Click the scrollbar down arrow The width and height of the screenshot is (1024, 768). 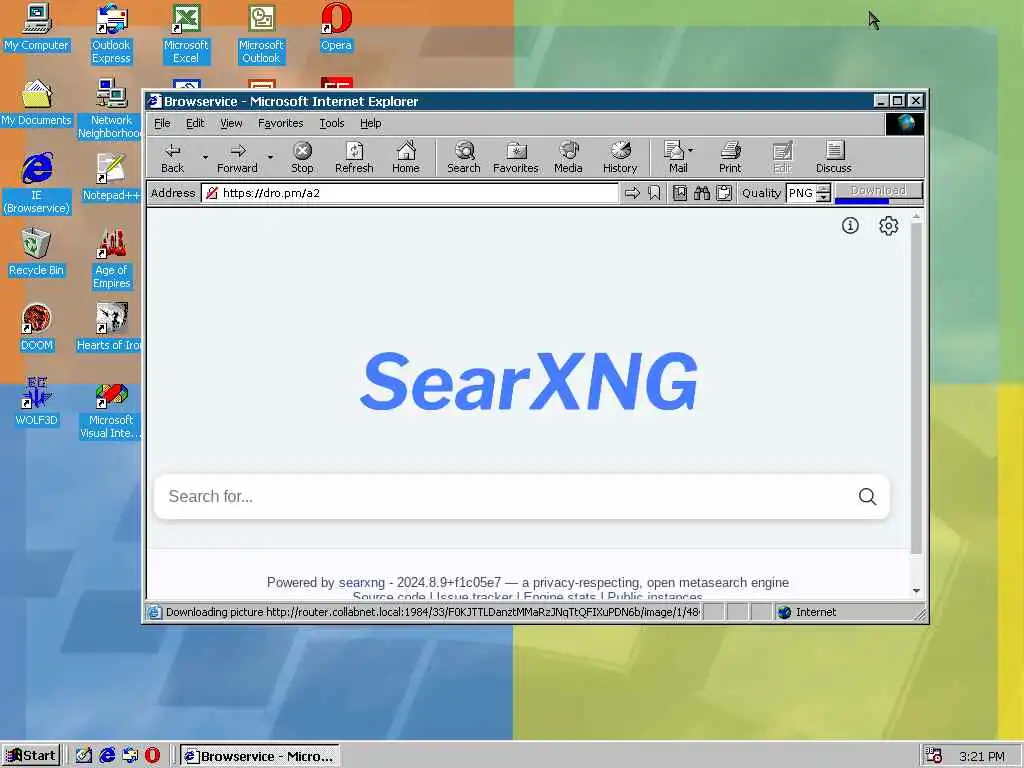pos(916,590)
